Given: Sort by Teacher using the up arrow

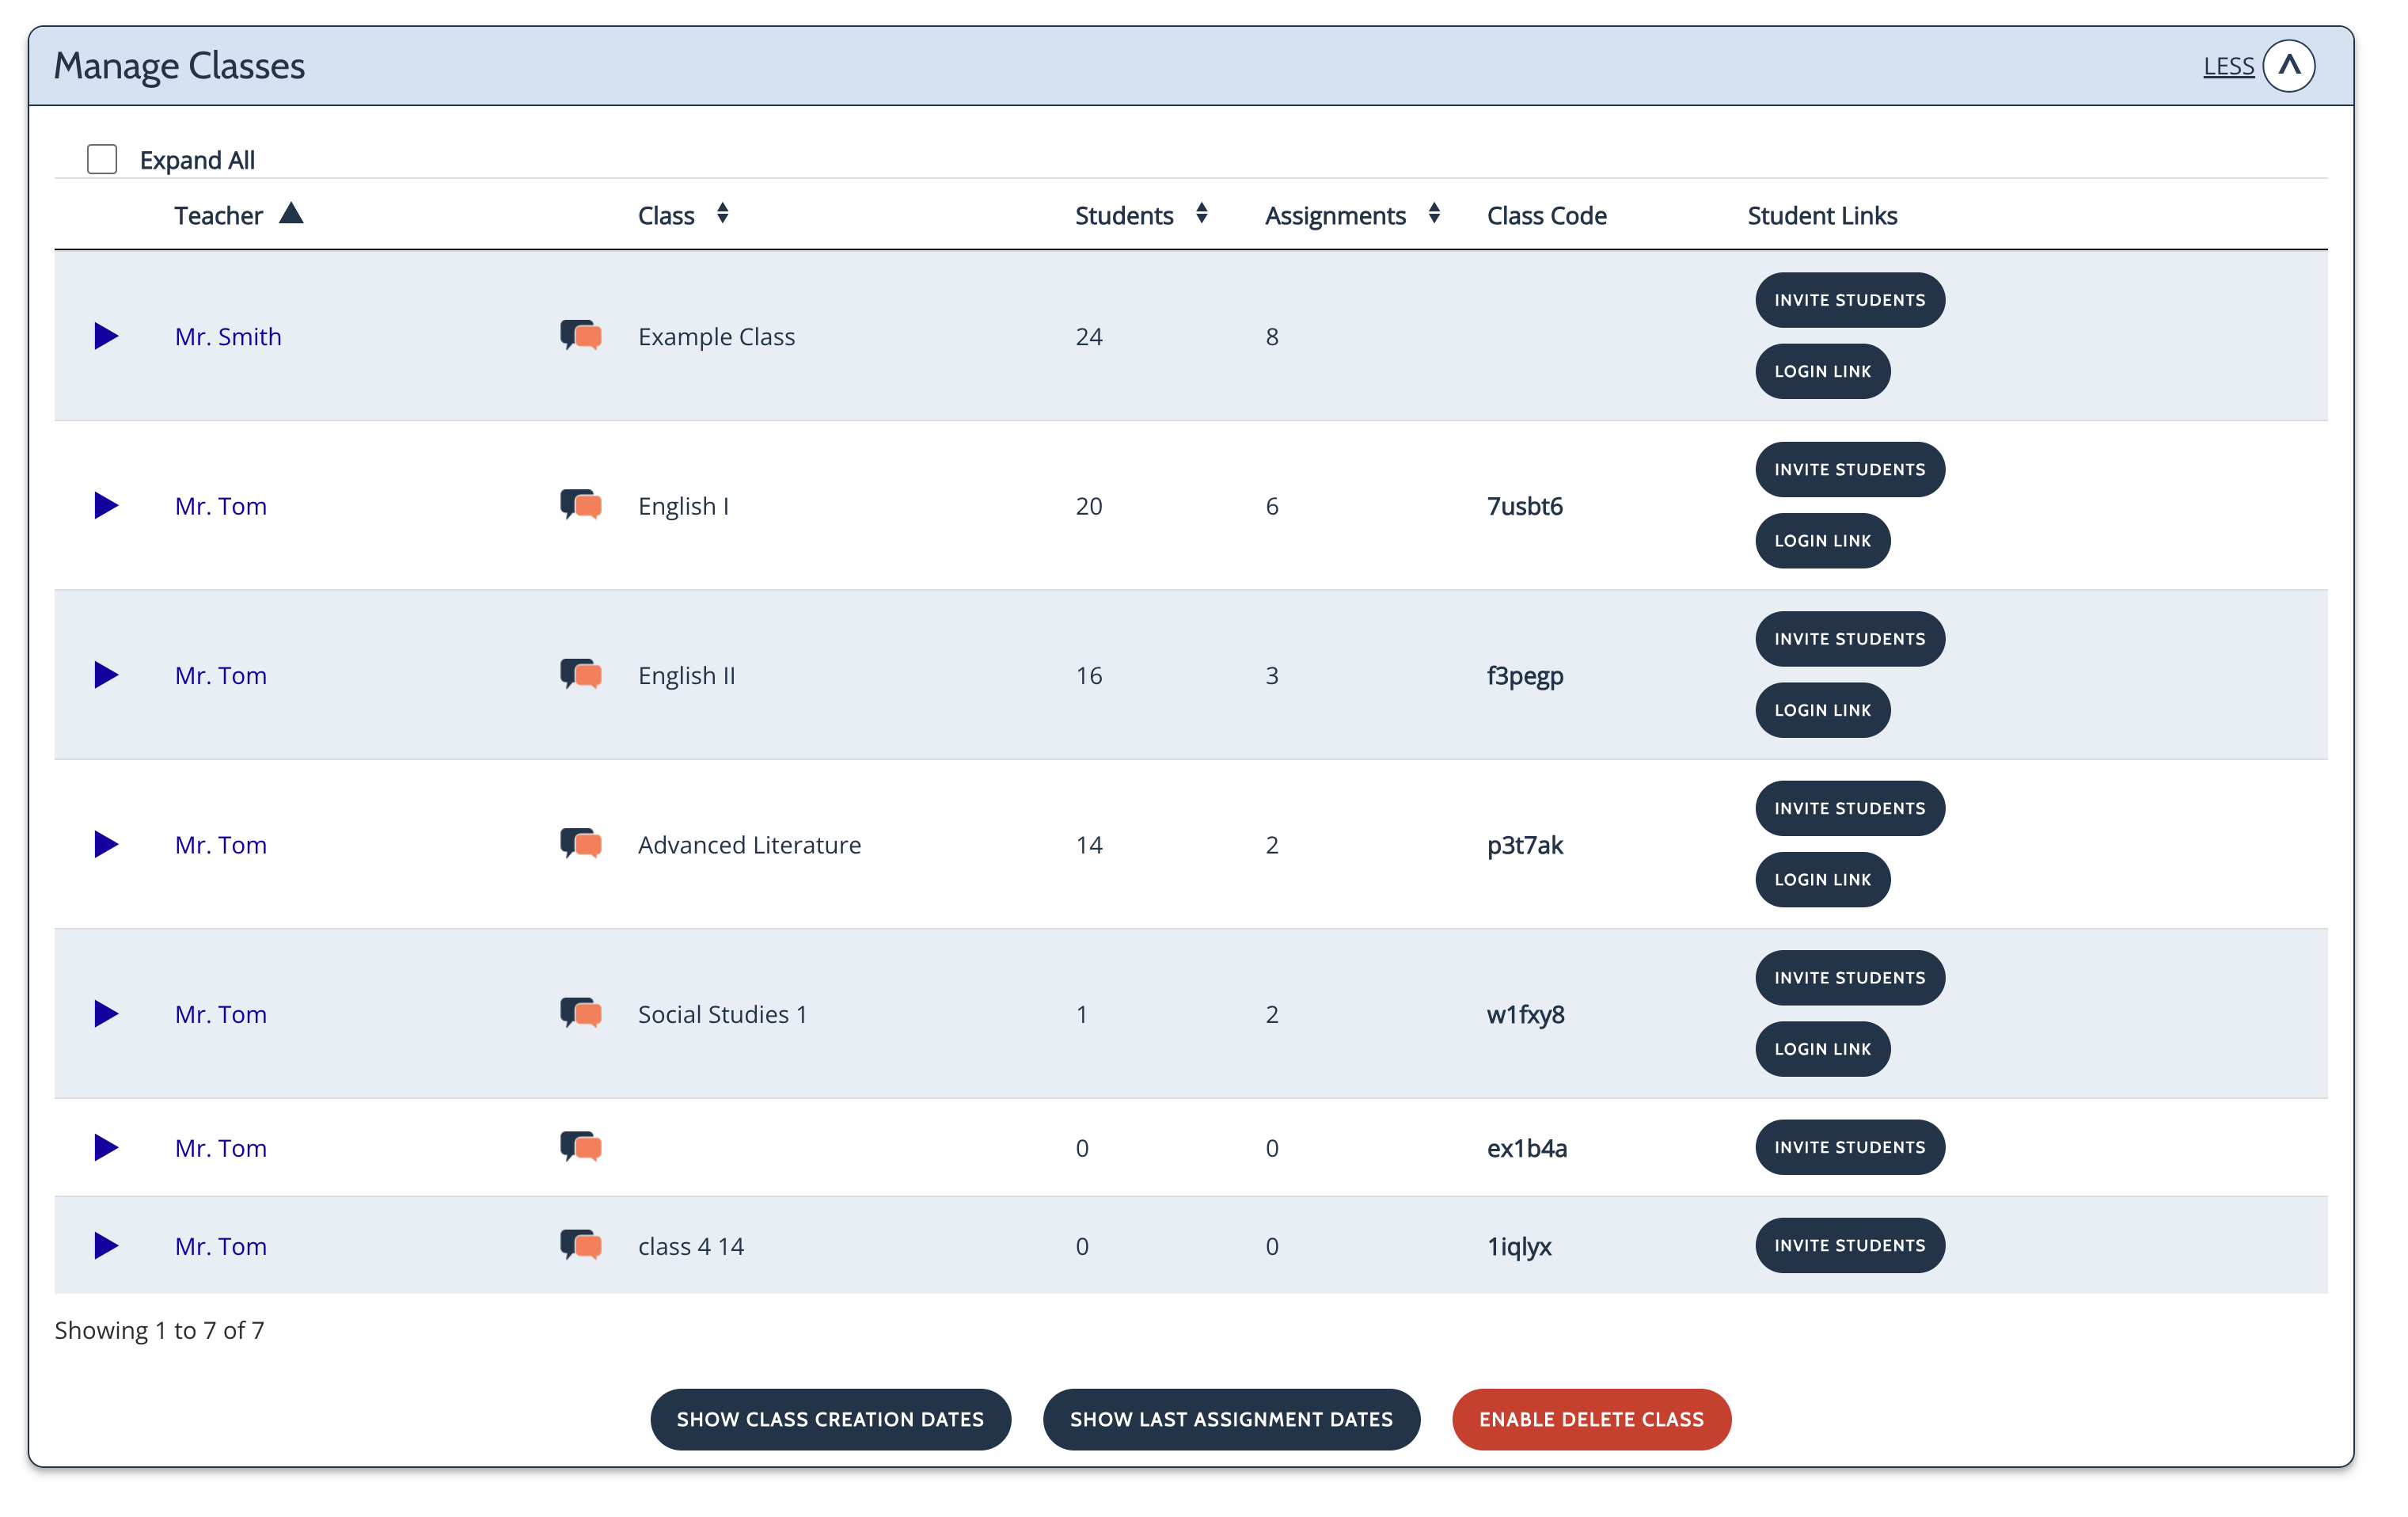Looking at the screenshot, I should pos(291,213).
